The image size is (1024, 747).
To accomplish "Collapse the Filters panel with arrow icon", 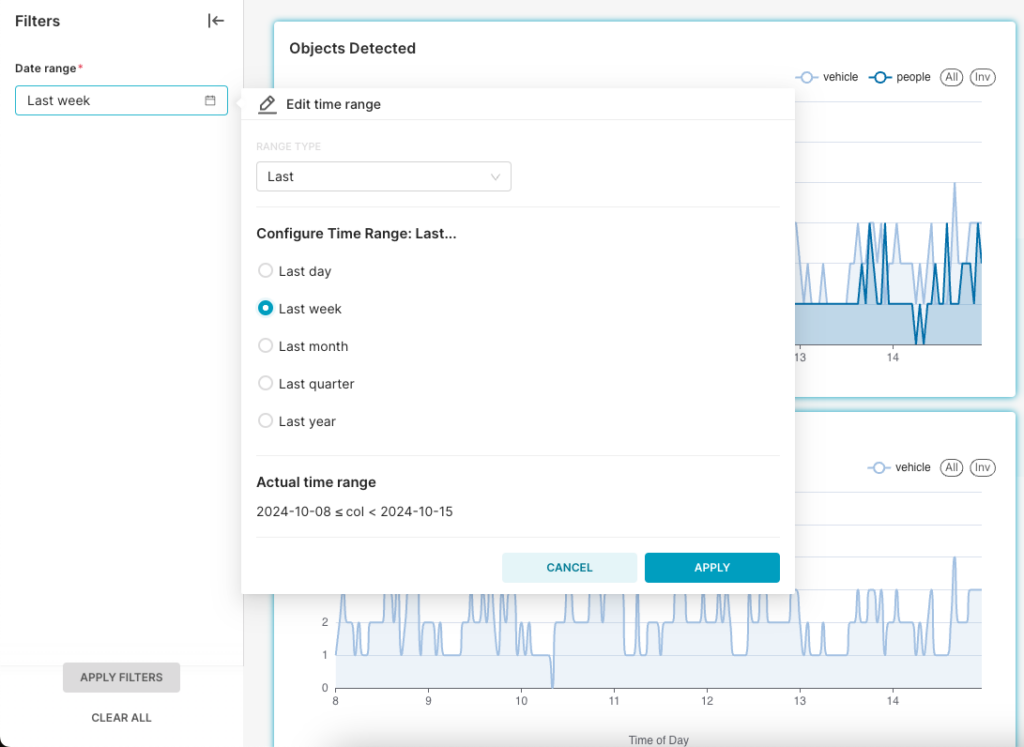I will pos(216,21).
